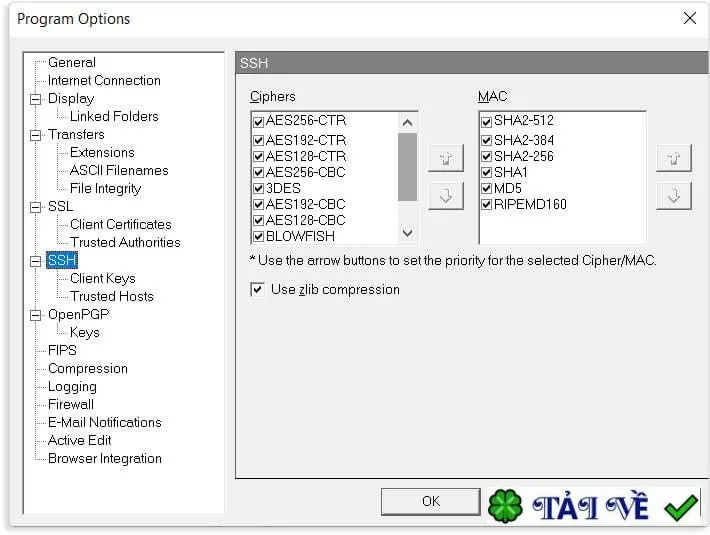Open Linked Folders settings
This screenshot has width=710, height=535.
click(114, 117)
